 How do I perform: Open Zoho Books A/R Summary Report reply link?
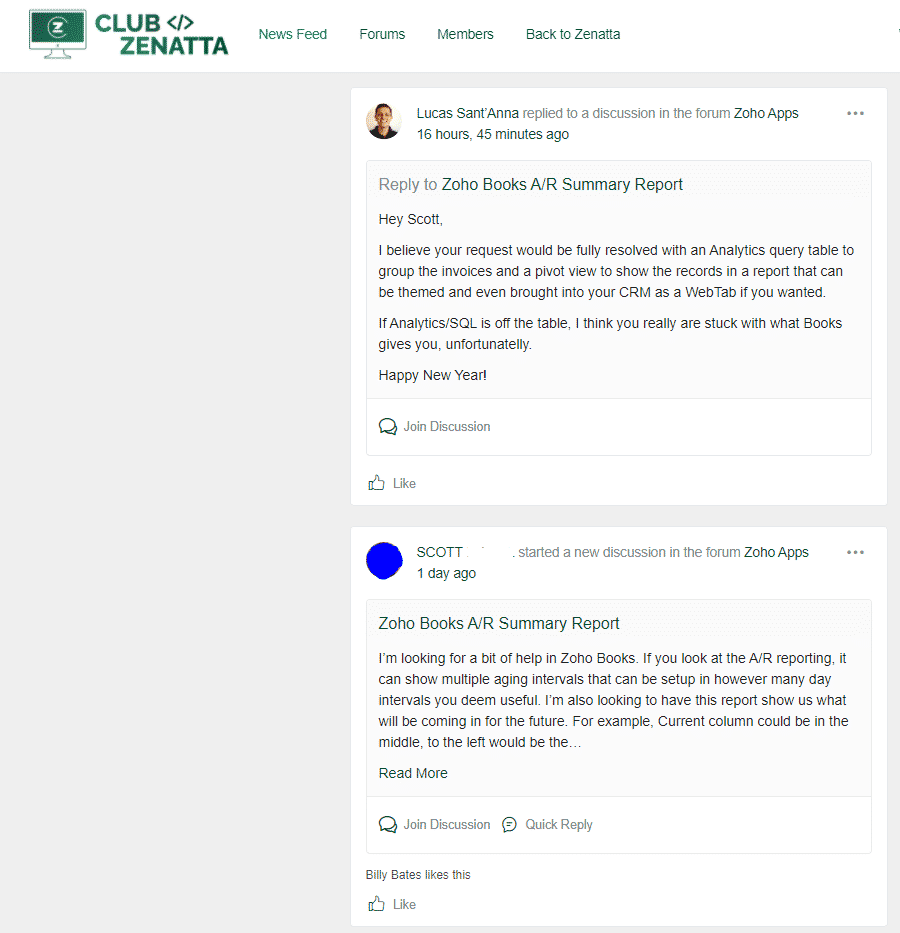(562, 184)
